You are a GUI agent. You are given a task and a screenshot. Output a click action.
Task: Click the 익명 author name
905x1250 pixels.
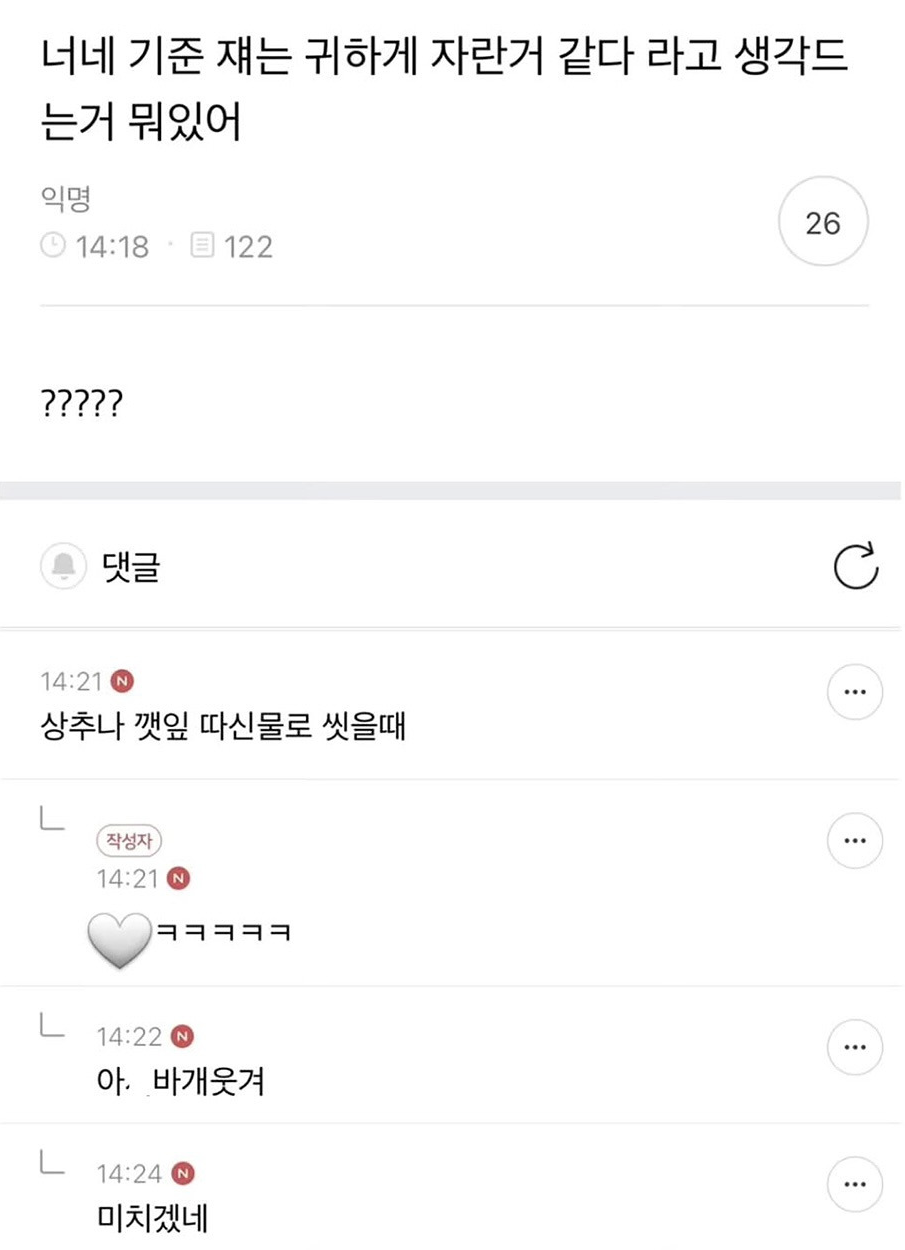point(65,199)
